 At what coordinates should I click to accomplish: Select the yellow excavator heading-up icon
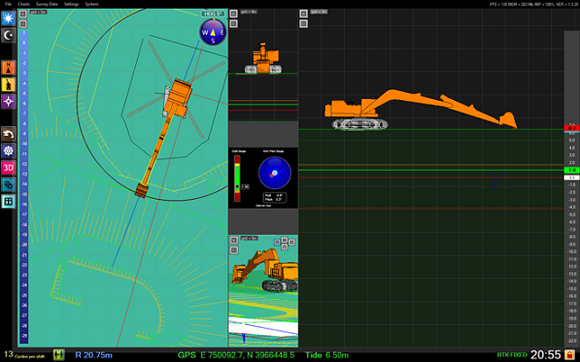[x=8, y=84]
